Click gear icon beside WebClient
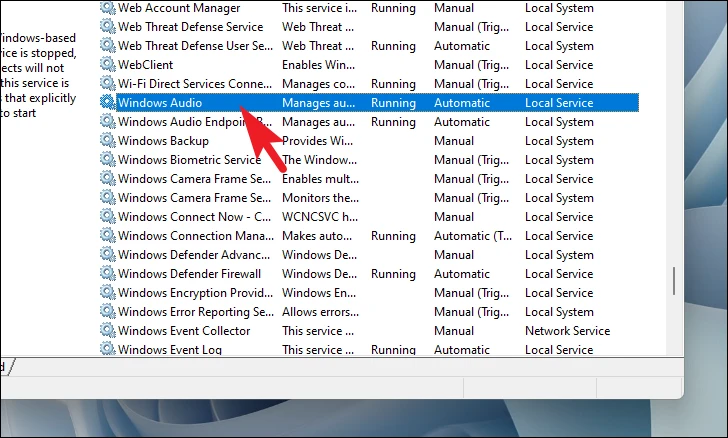Image resolution: width=728 pixels, height=438 pixels. click(108, 65)
